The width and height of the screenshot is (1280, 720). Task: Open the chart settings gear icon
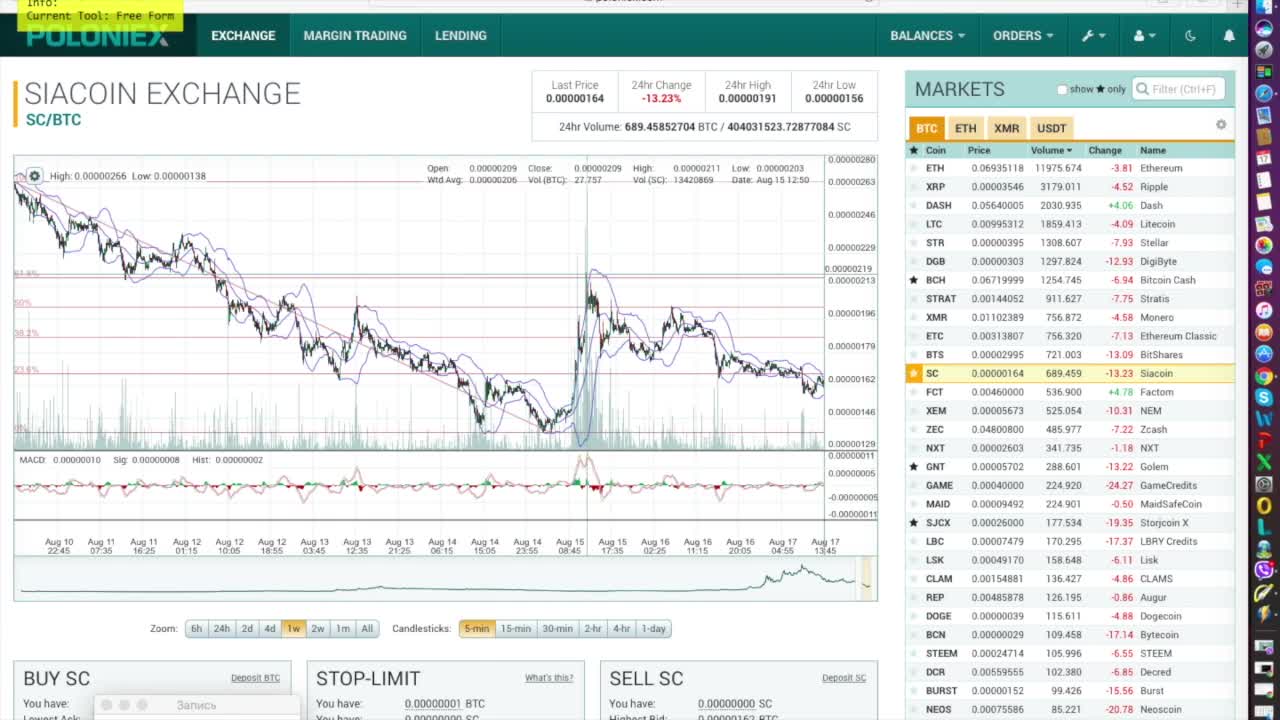[x=35, y=176]
